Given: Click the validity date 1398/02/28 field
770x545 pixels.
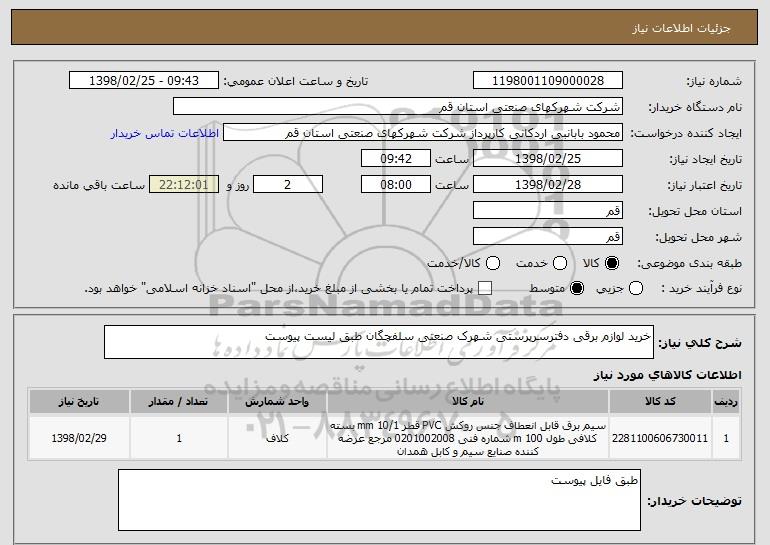Looking at the screenshot, I should click(548, 185).
